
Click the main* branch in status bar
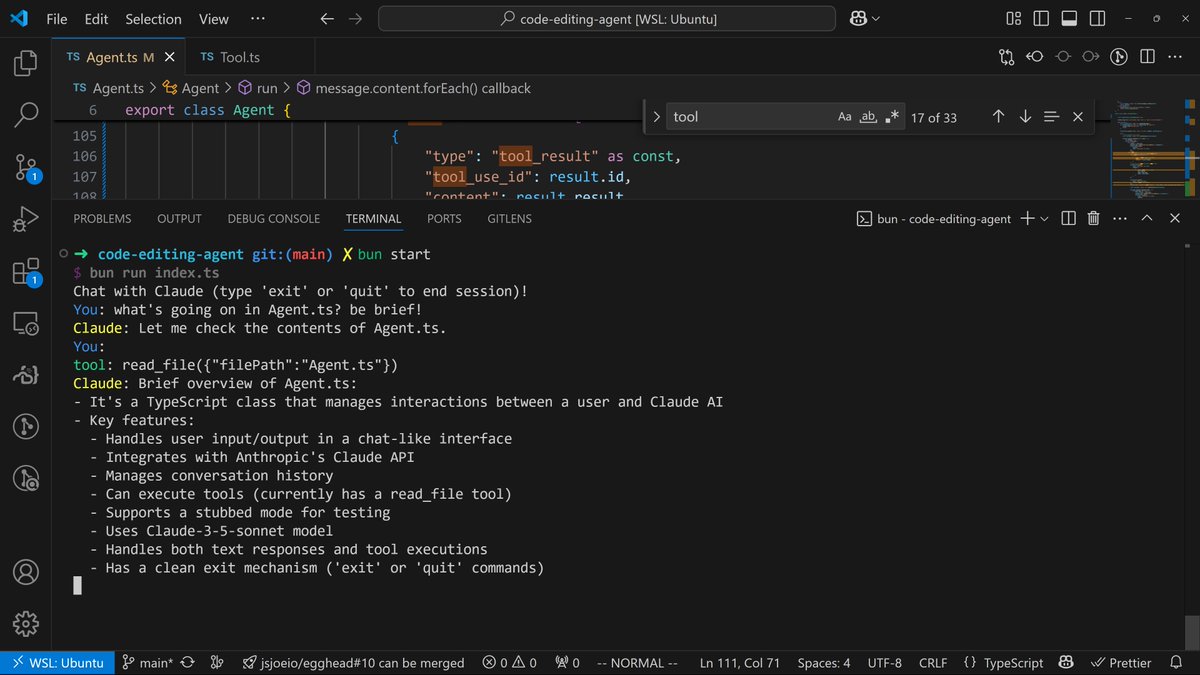(146, 662)
